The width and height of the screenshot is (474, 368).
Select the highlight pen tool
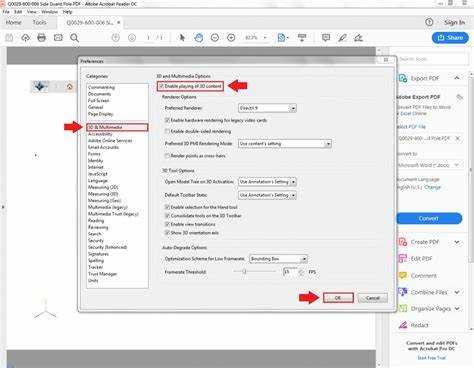(342, 38)
